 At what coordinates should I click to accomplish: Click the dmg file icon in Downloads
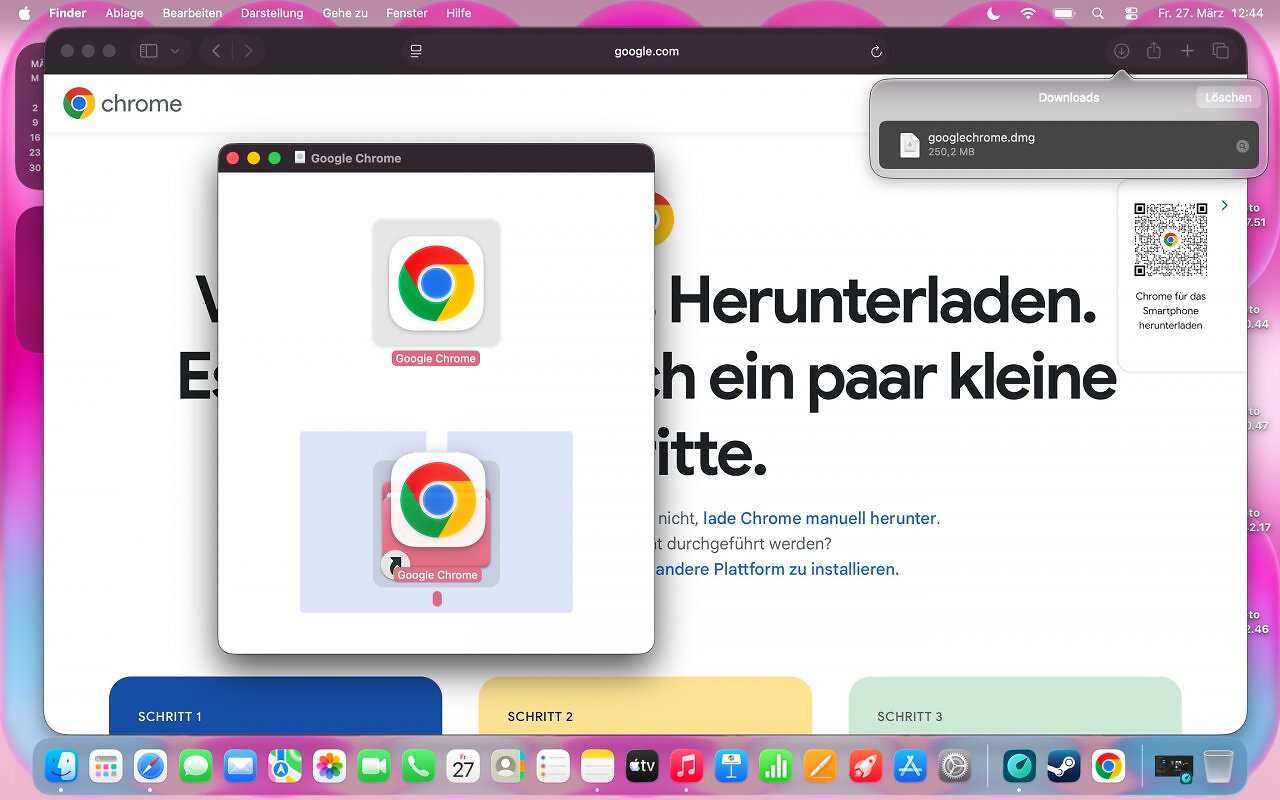pyautogui.click(x=909, y=145)
